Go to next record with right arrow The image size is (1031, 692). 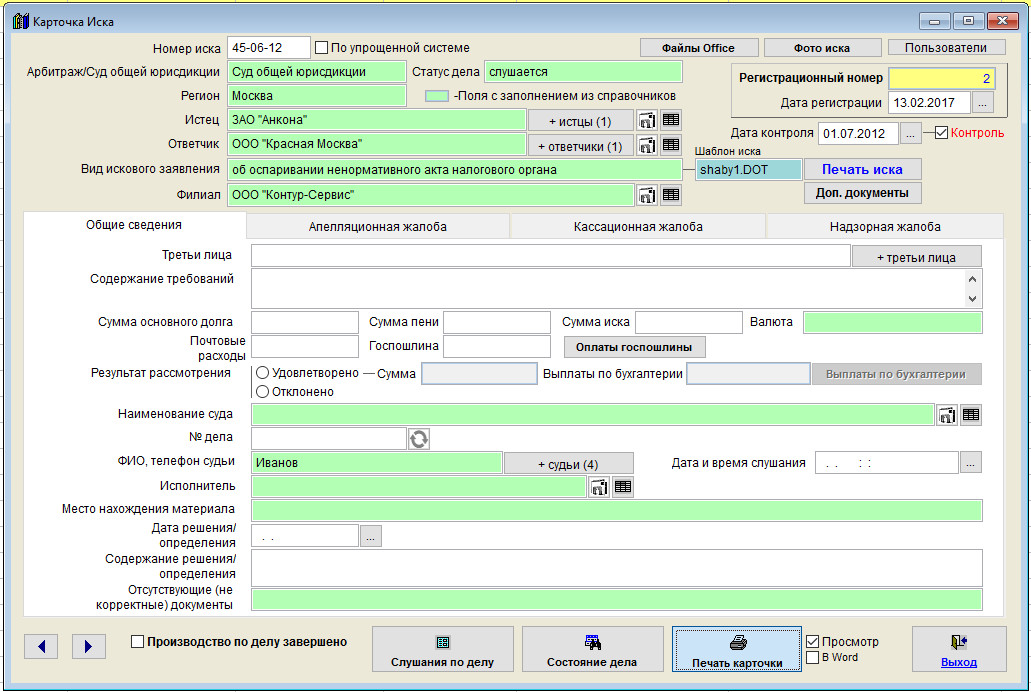[89, 647]
